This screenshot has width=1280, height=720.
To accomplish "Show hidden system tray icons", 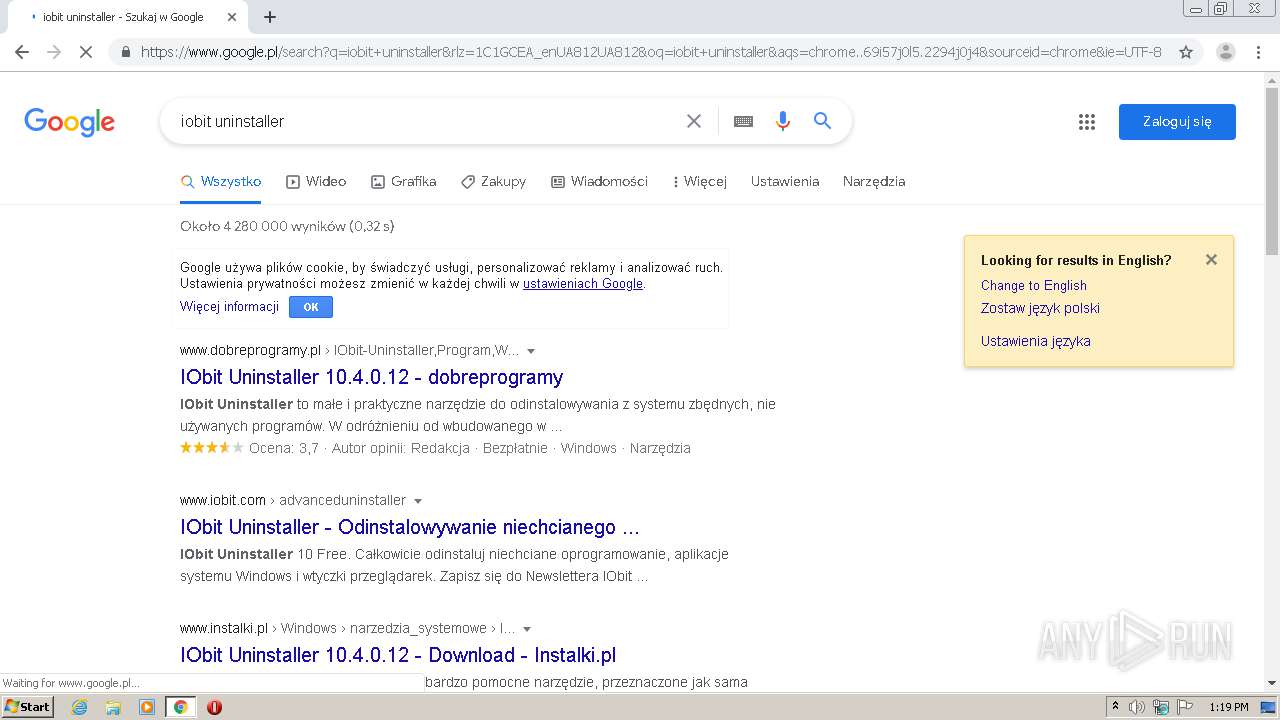I will (x=1115, y=707).
